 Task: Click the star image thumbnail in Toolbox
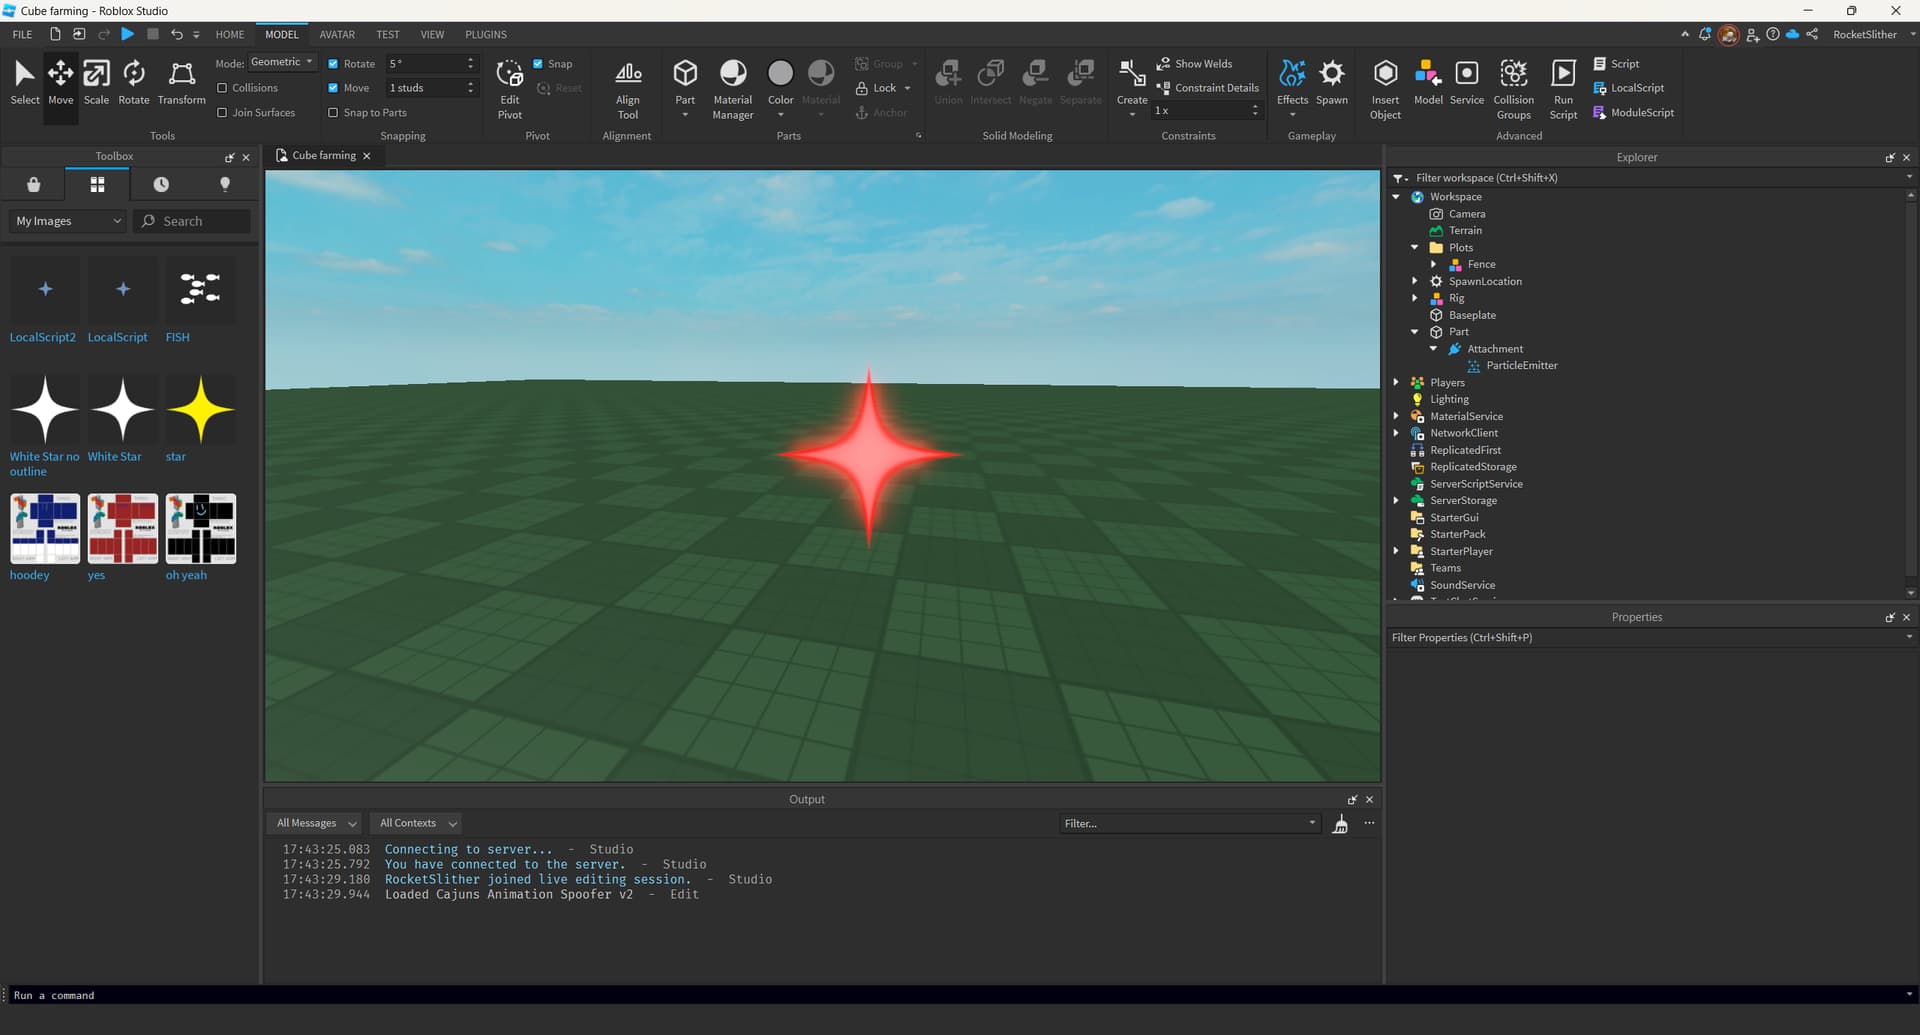(200, 410)
